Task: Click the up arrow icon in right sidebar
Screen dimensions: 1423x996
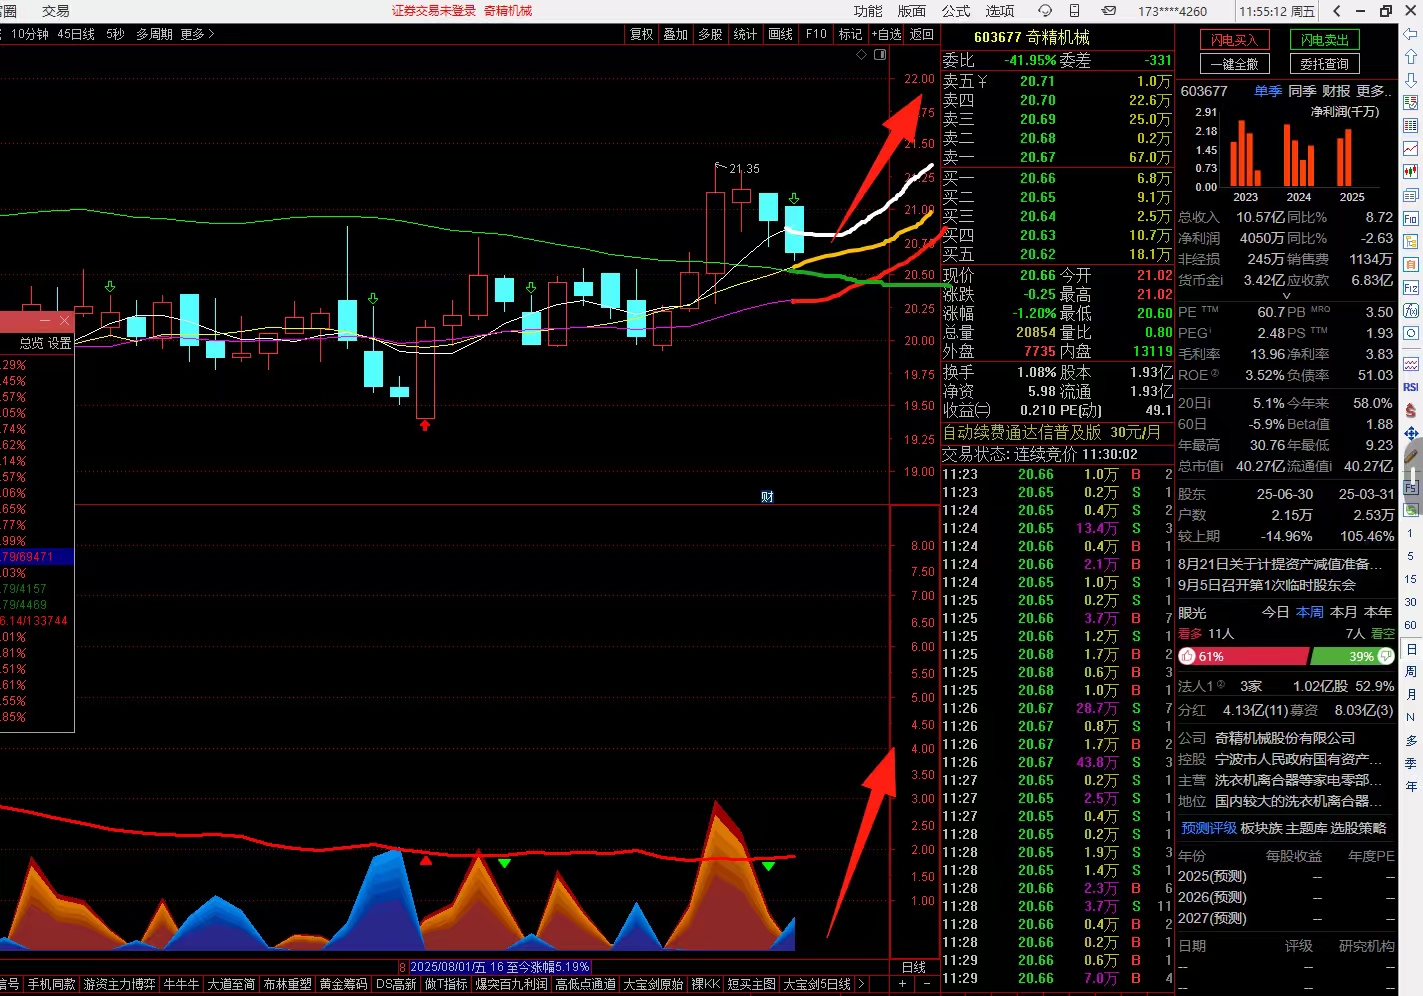Action: click(x=1411, y=57)
